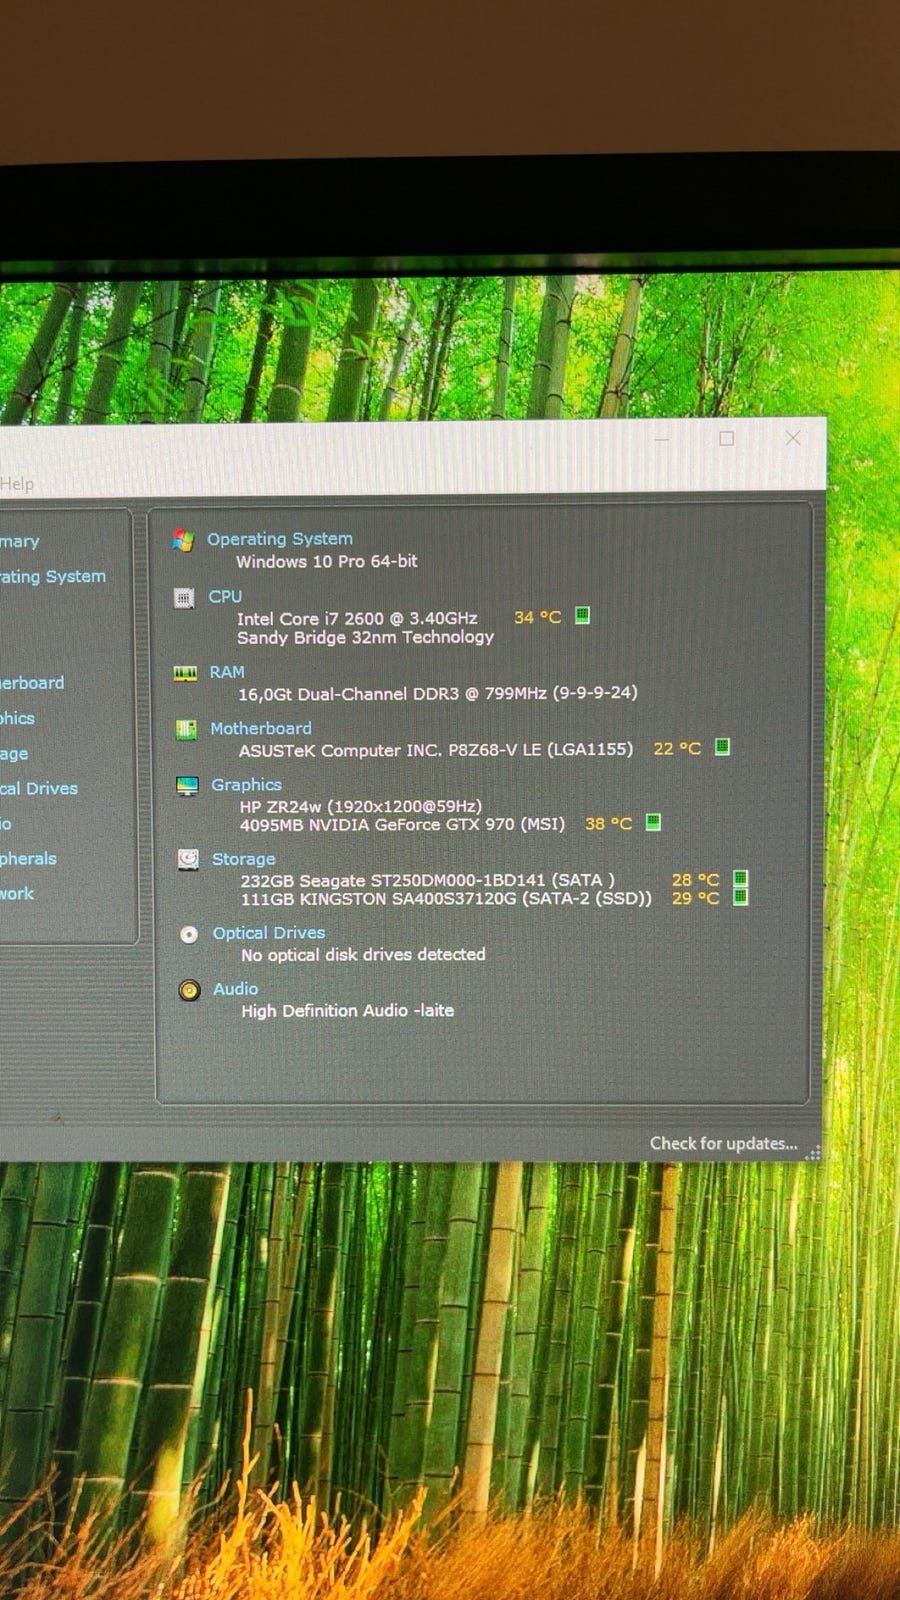Select Summary in the sidebar

point(20,542)
